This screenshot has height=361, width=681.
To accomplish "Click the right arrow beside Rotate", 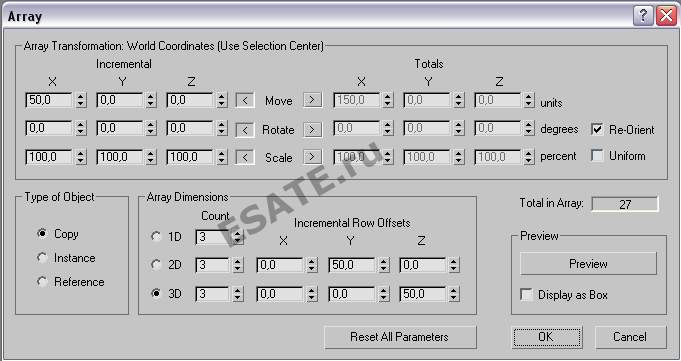I will tap(312, 129).
